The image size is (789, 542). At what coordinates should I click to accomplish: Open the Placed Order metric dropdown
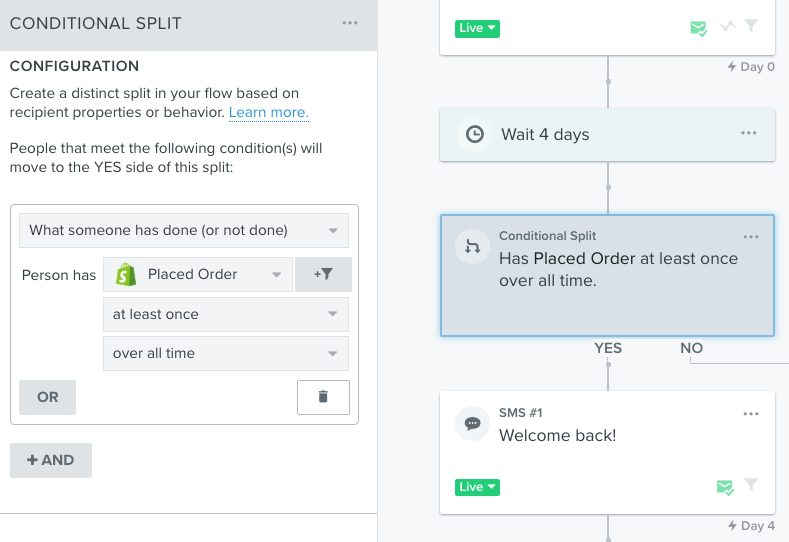198,274
